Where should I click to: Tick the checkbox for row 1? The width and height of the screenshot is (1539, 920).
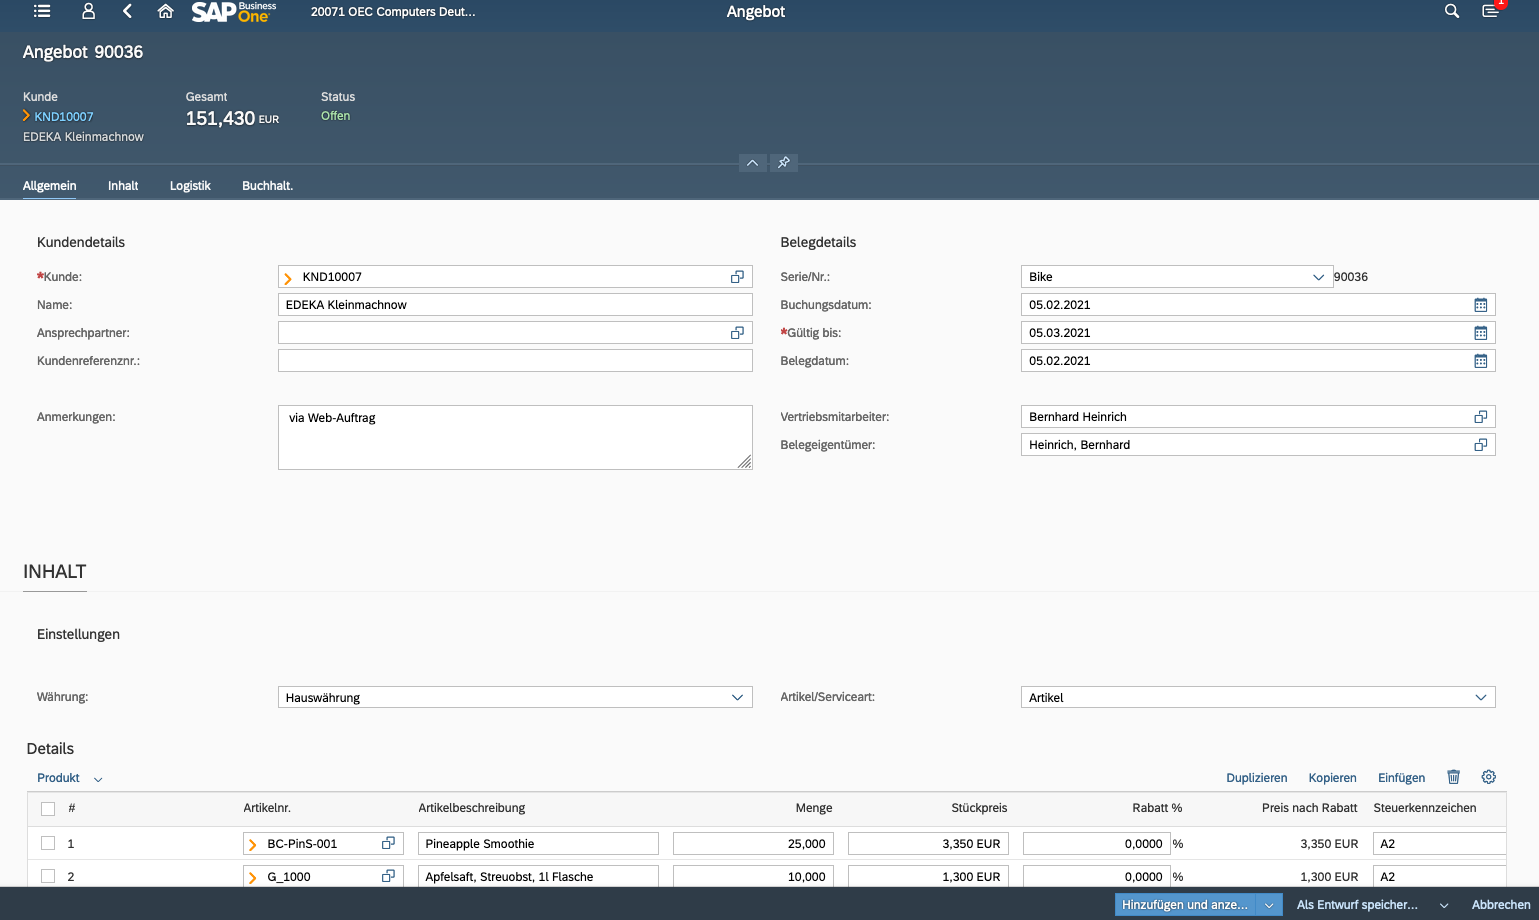pyautogui.click(x=48, y=844)
